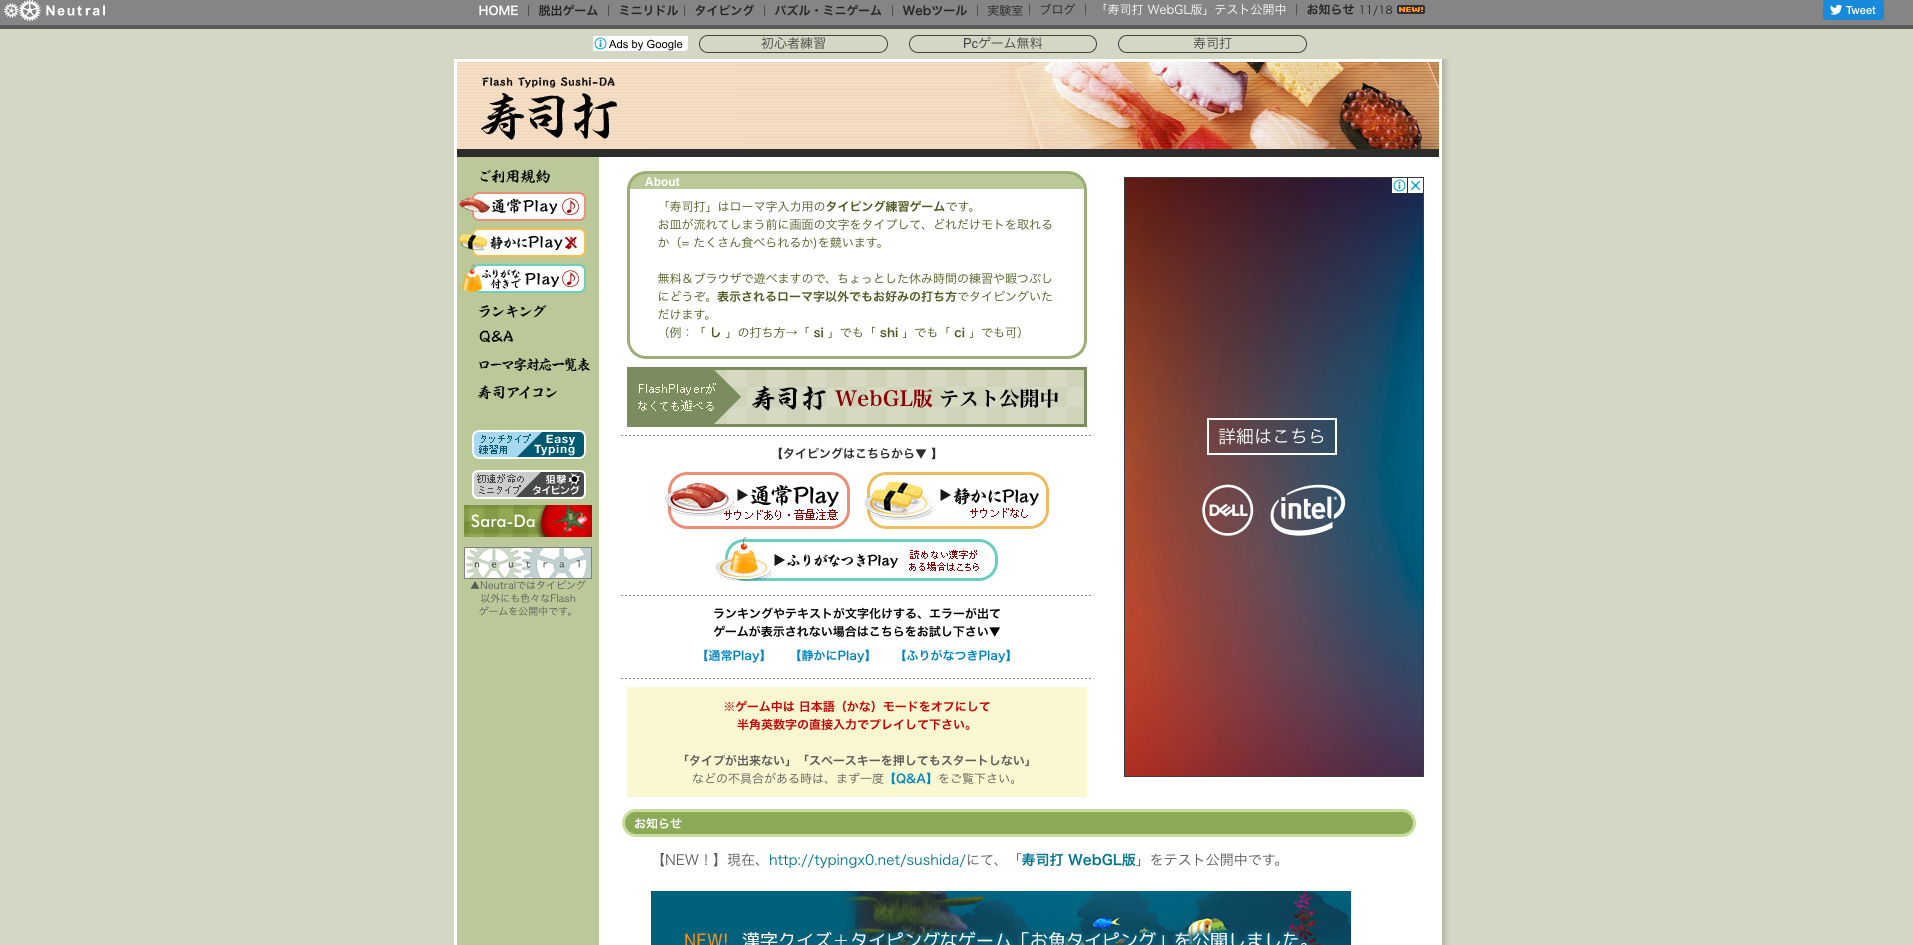Image resolution: width=1913 pixels, height=945 pixels.
Task: Open the Sara-Da tomato banner
Action: click(x=528, y=521)
